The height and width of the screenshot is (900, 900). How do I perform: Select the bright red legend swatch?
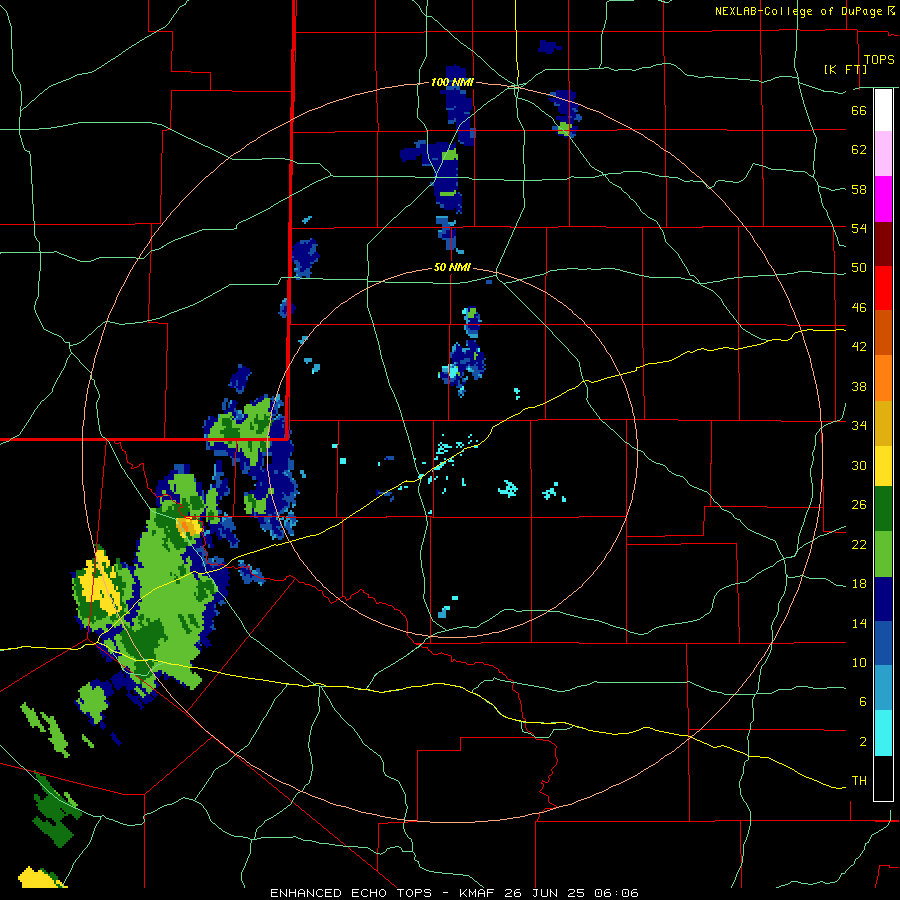pyautogui.click(x=883, y=288)
